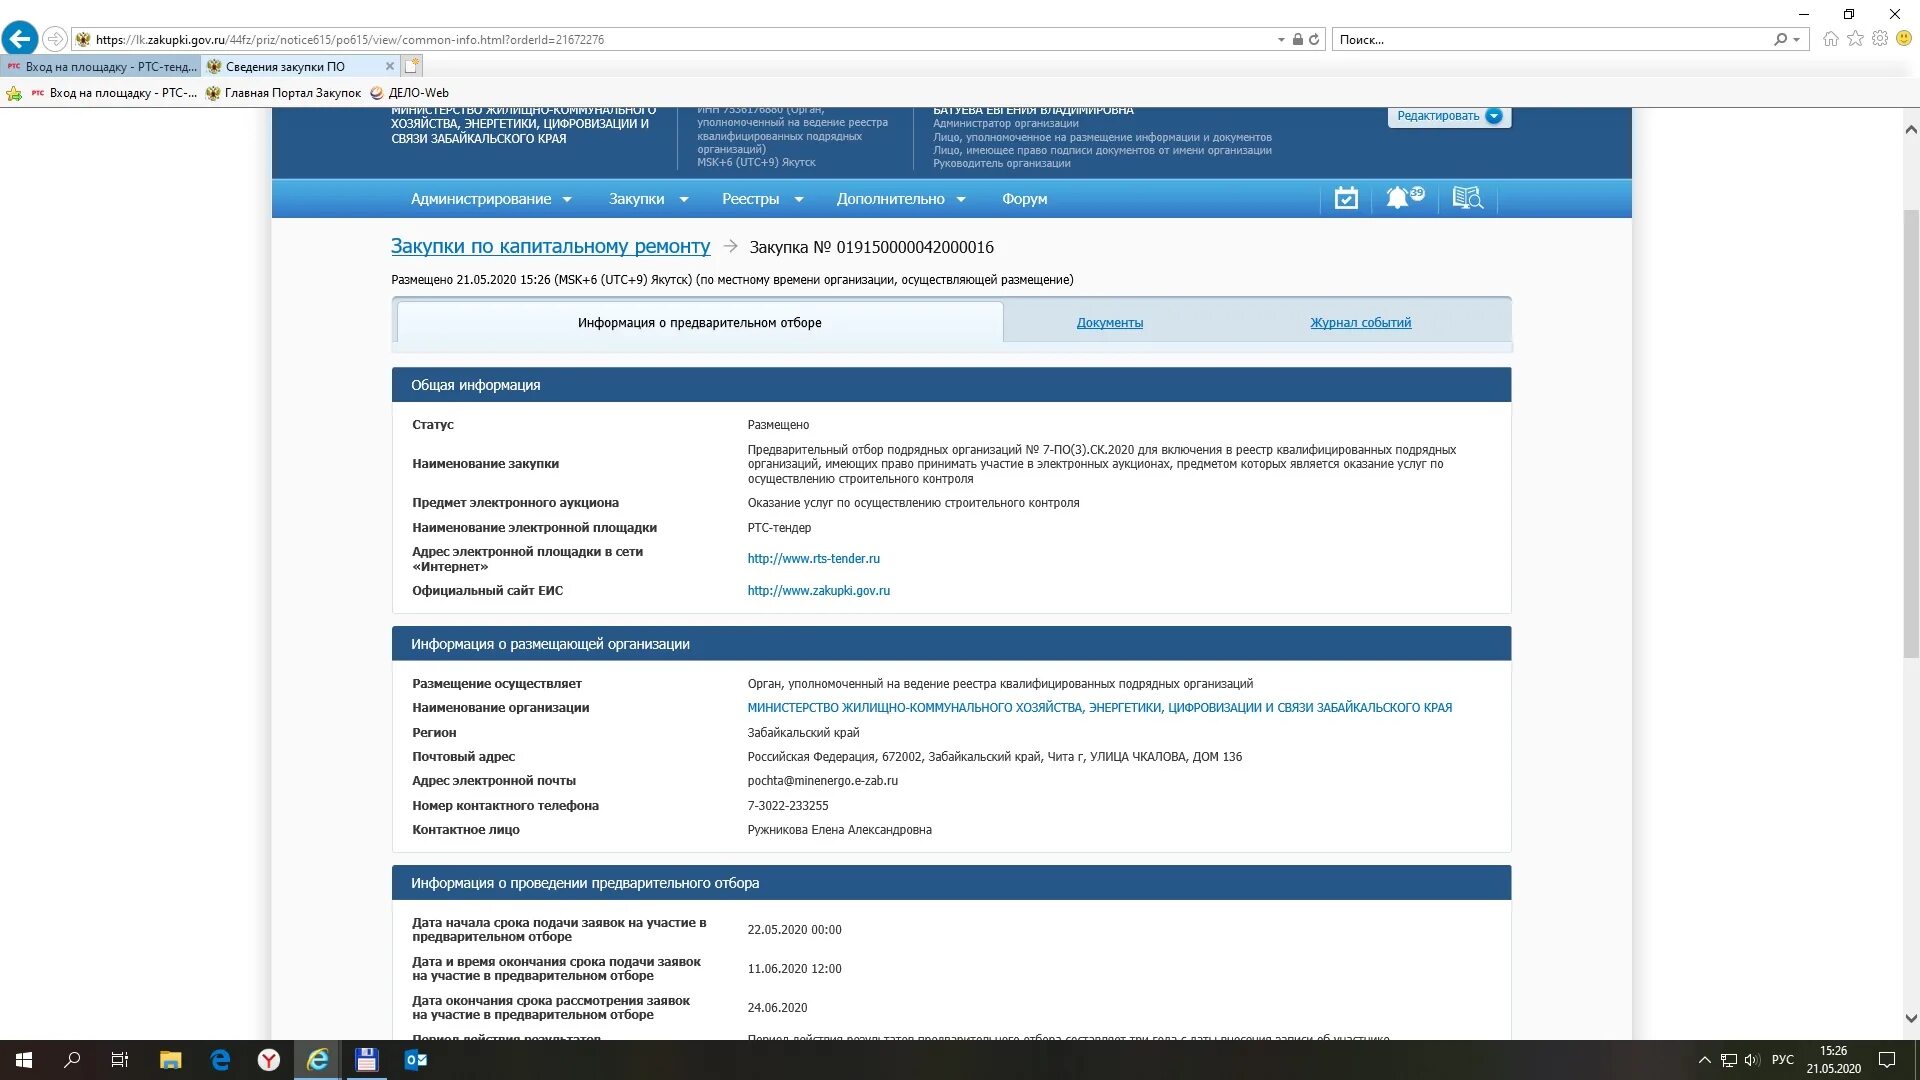Open Windows taskbar search

72,1060
